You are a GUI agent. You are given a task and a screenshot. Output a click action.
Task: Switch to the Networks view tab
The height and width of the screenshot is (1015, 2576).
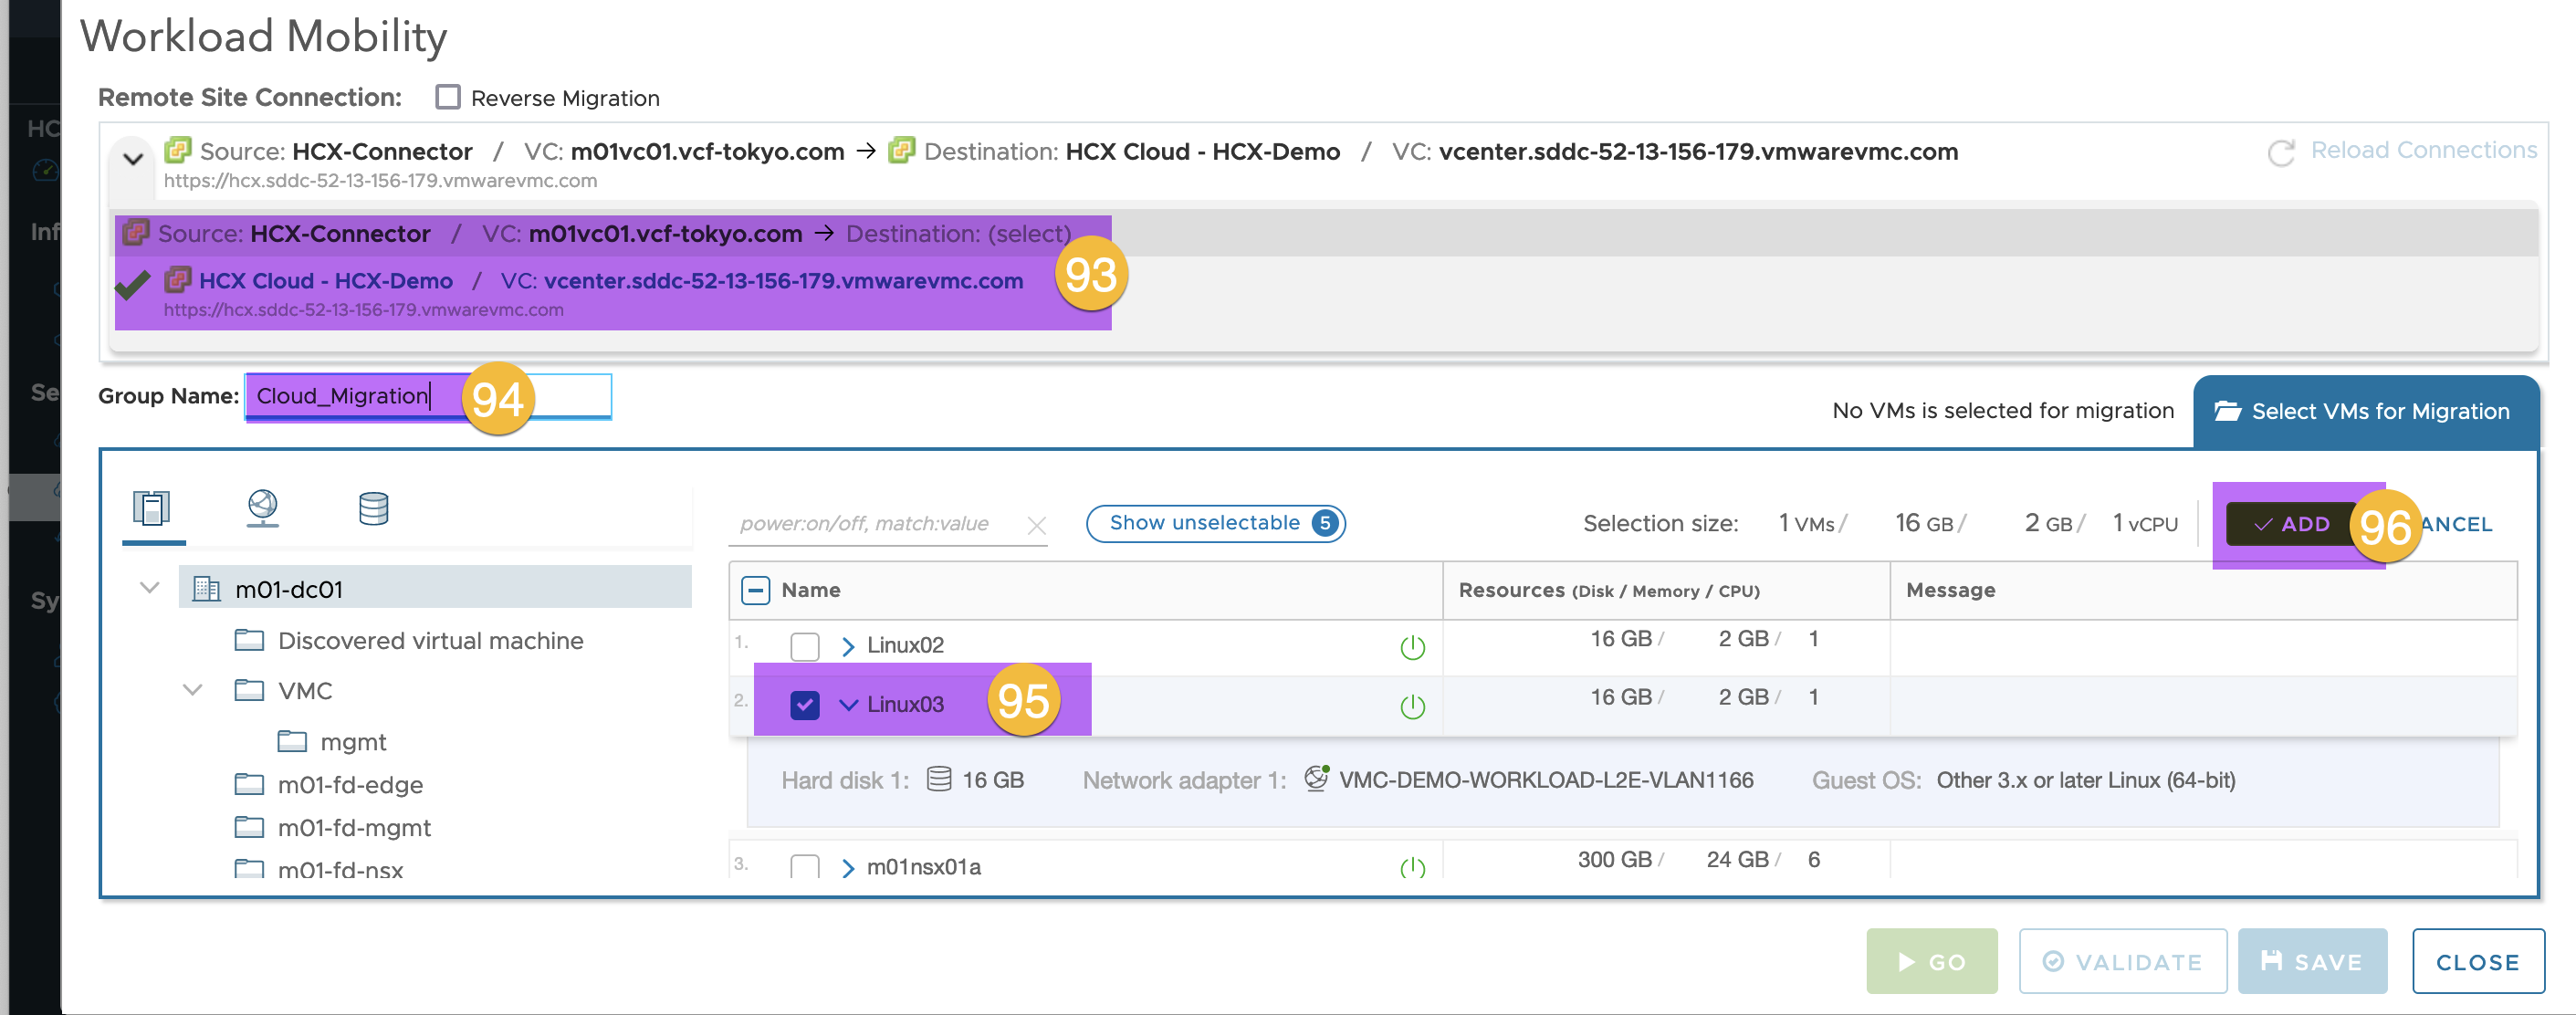(x=262, y=508)
